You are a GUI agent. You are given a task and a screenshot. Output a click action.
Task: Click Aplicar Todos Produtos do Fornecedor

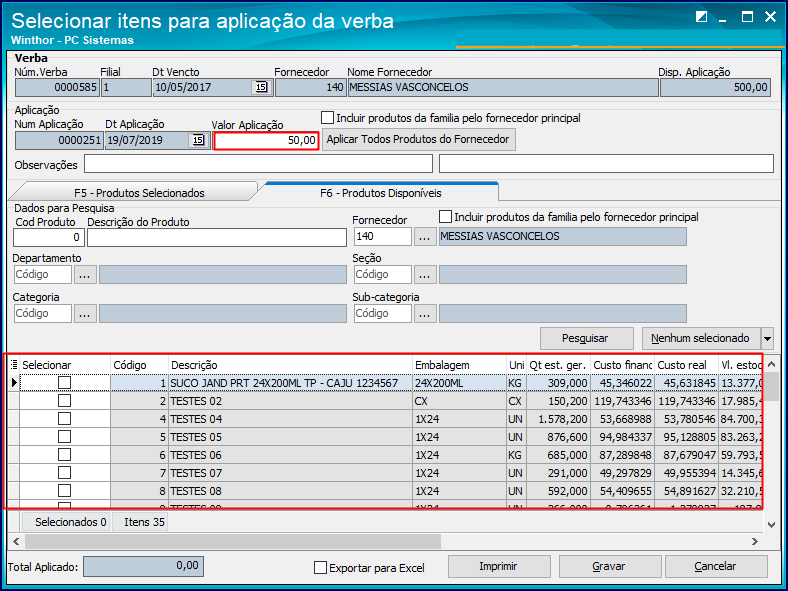pyautogui.click(x=418, y=139)
